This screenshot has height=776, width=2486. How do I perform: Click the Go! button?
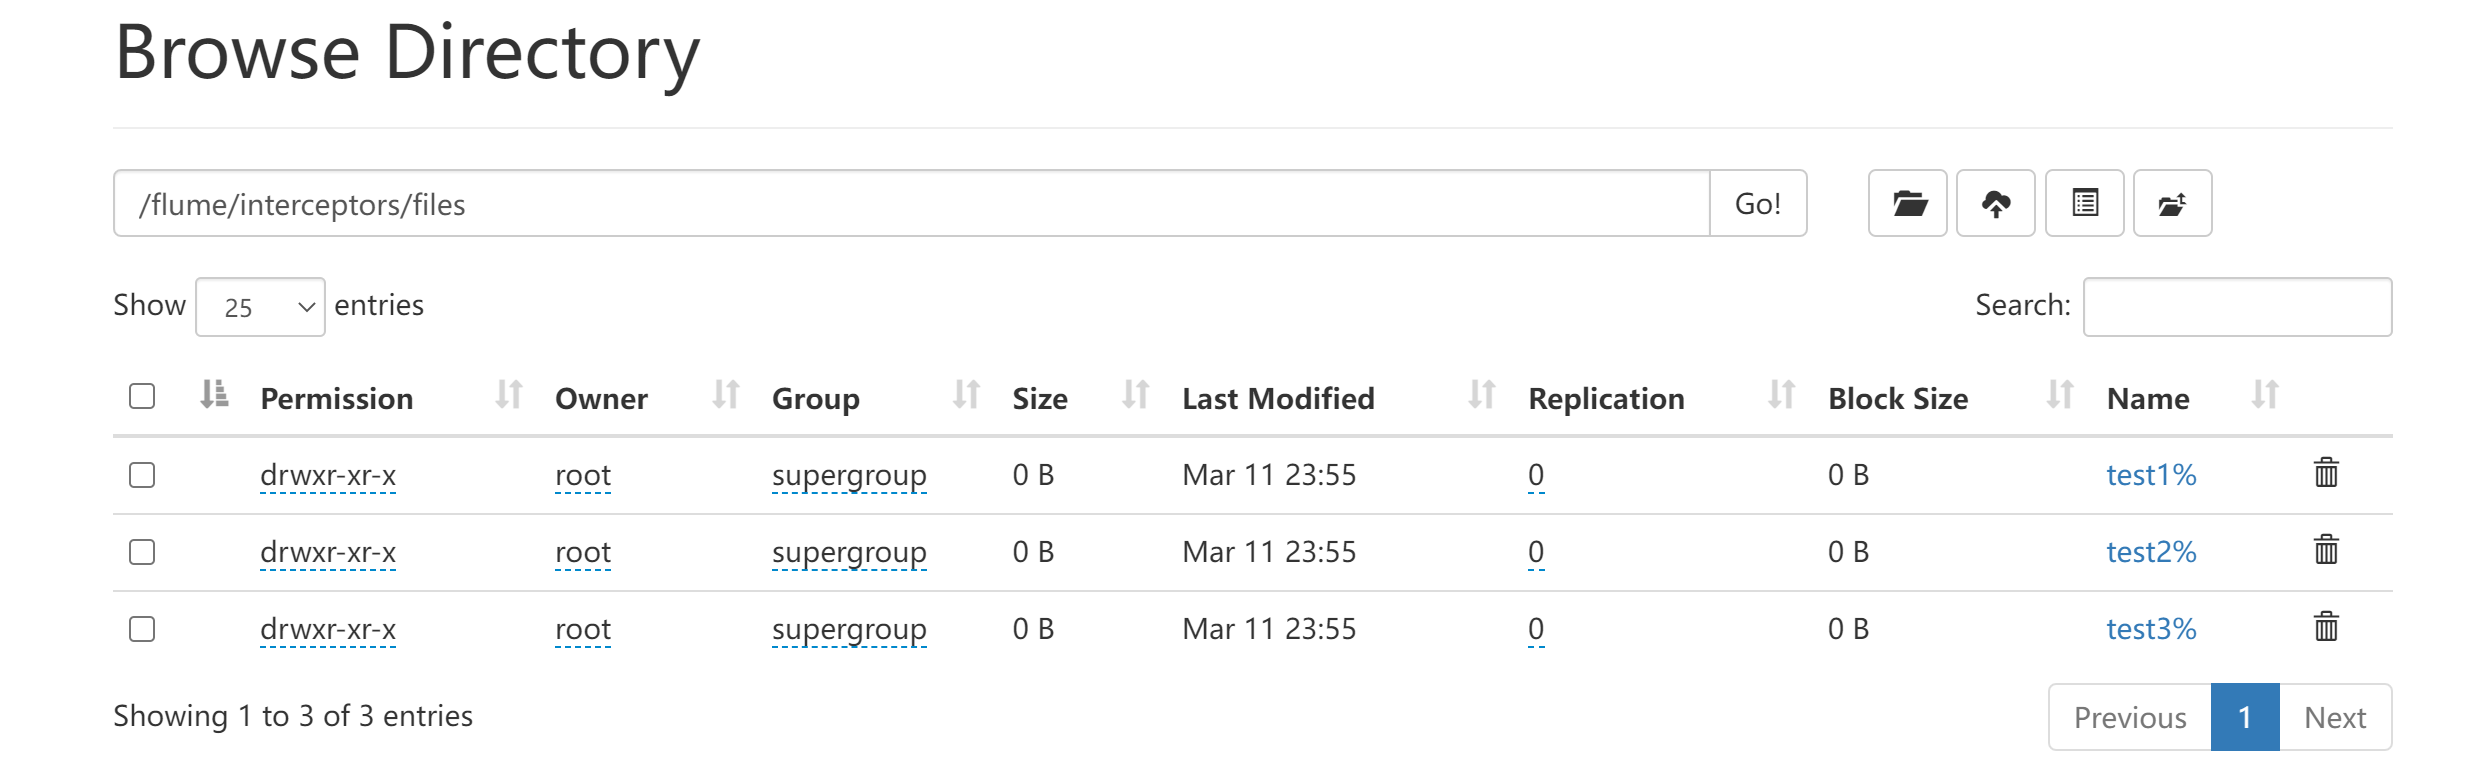tap(1758, 203)
